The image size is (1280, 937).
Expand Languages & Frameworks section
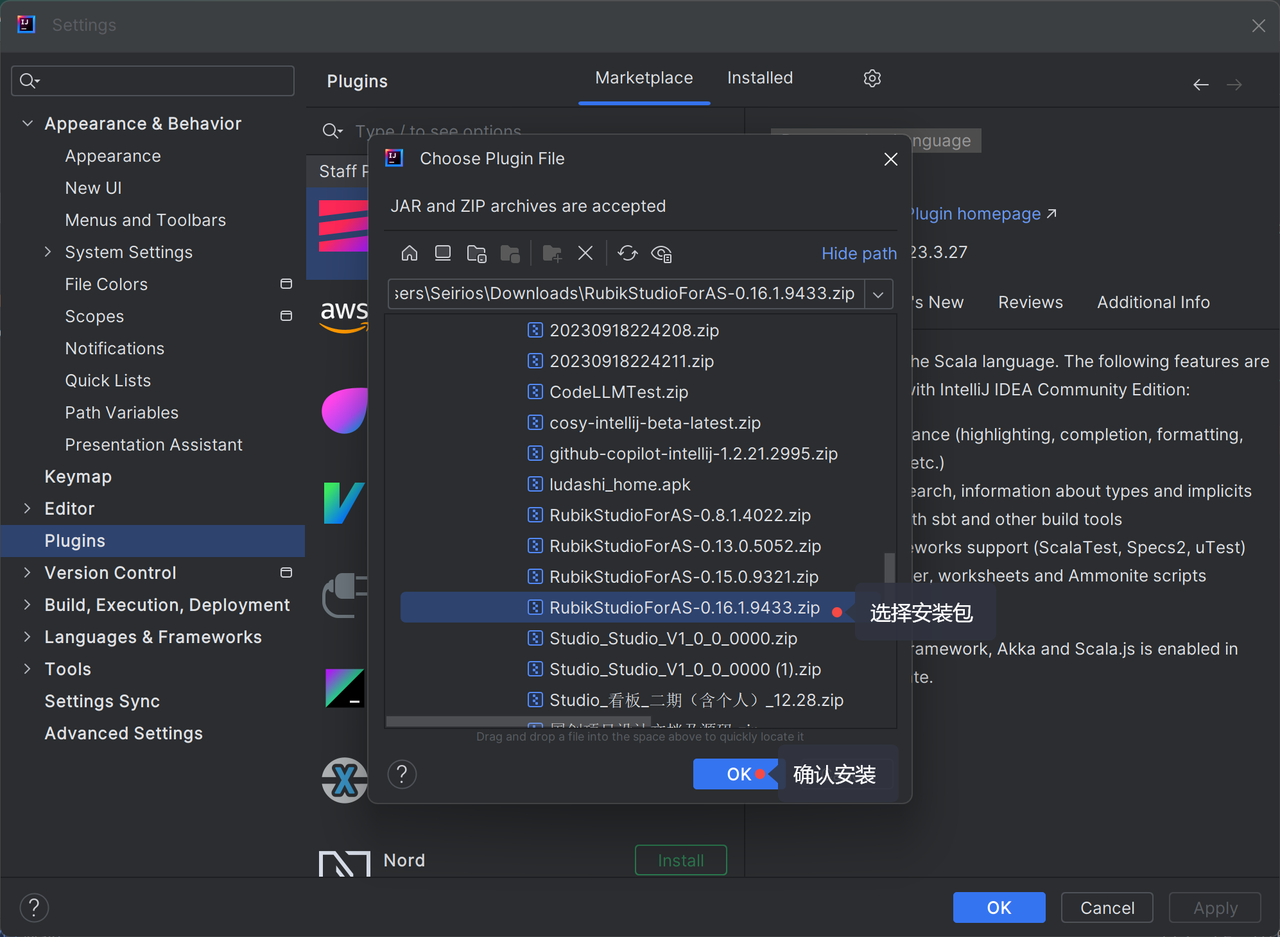click(28, 637)
